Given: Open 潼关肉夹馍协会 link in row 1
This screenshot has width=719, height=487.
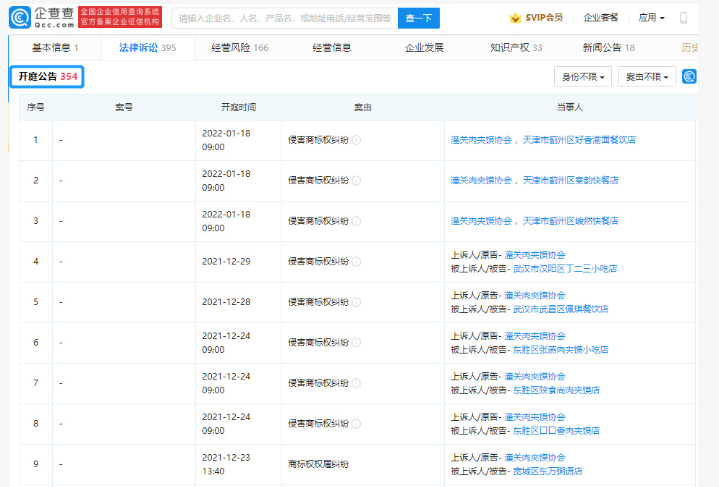Looking at the screenshot, I should pyautogui.click(x=481, y=140).
